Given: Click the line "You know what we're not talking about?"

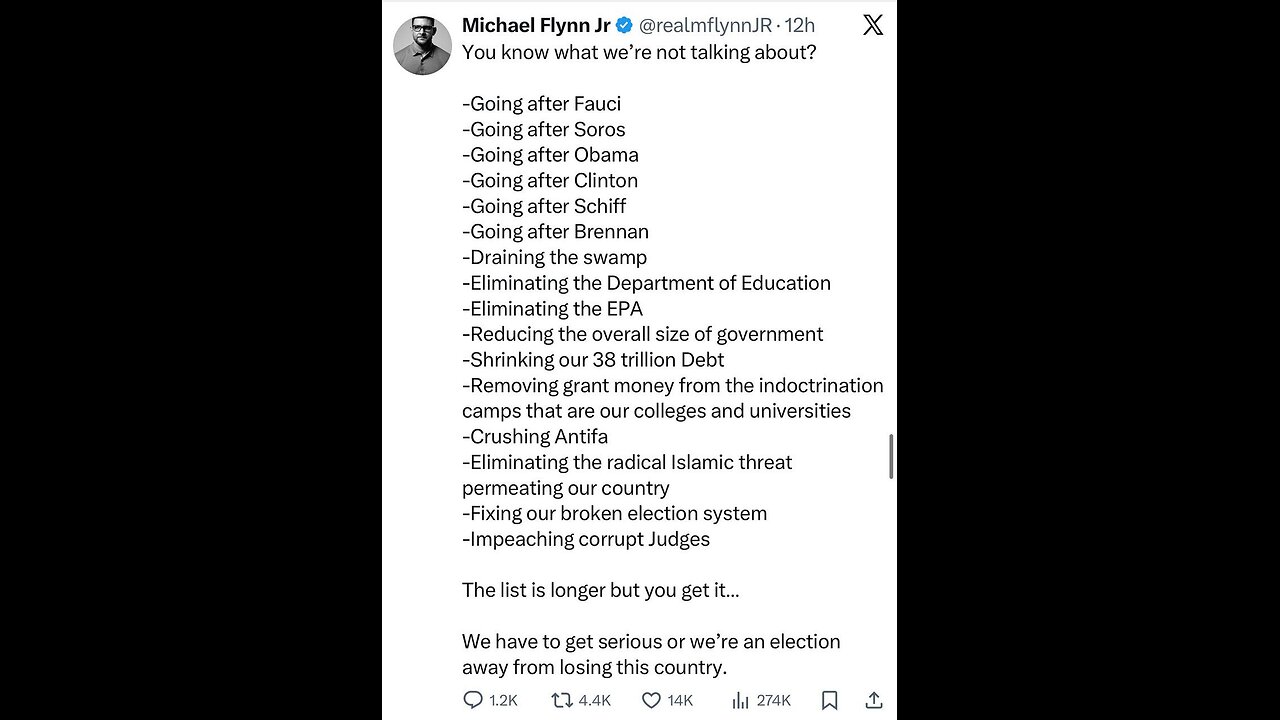Looking at the screenshot, I should [639, 52].
